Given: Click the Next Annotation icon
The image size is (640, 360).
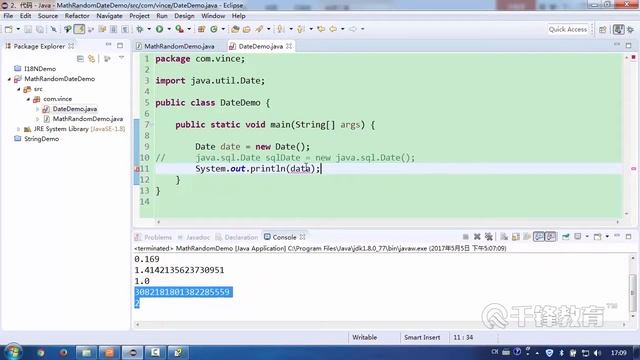Looking at the screenshot, I should tap(281, 29).
